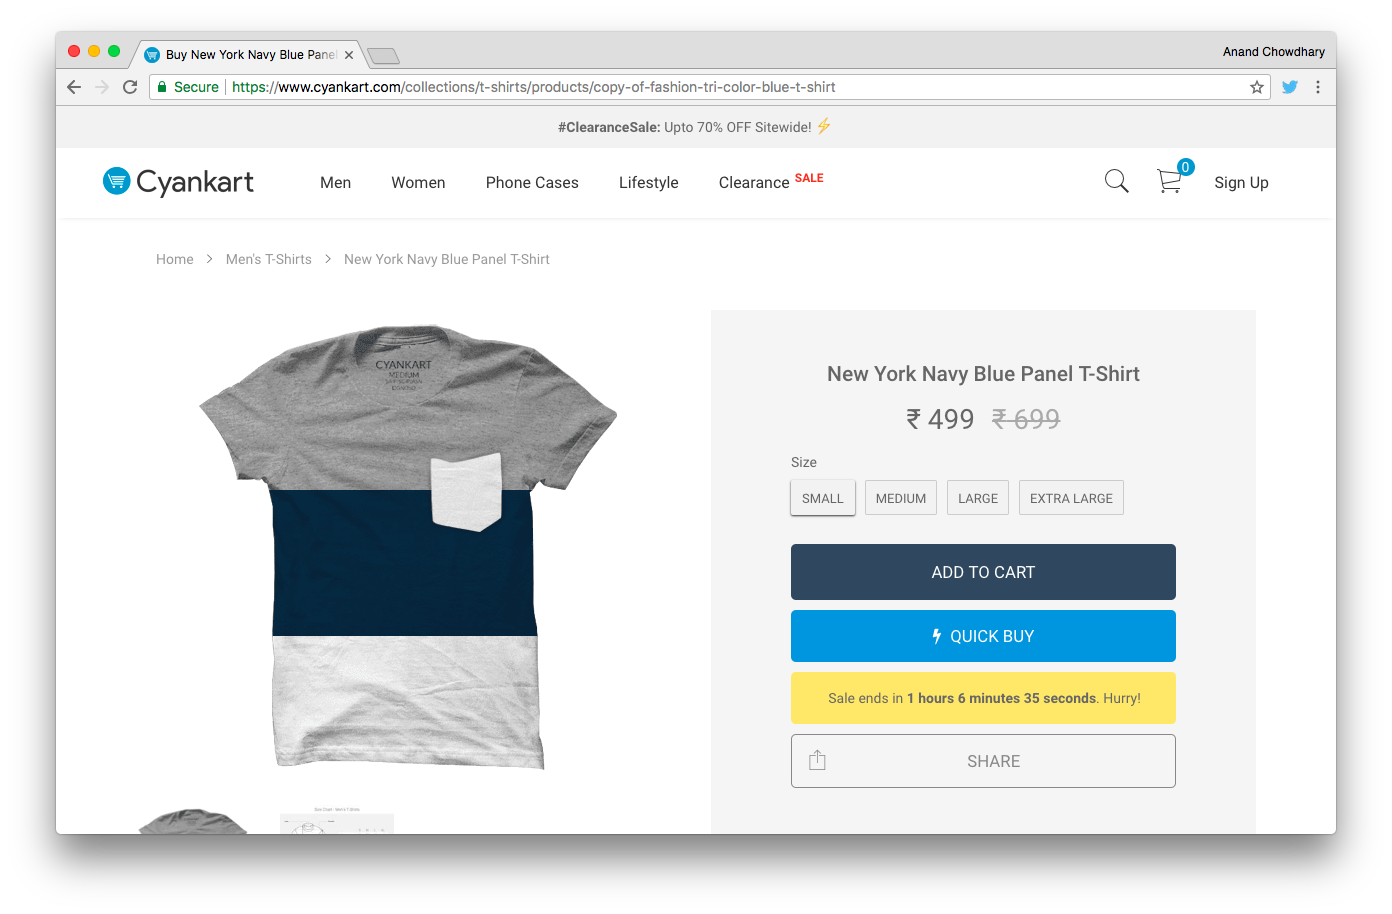Image resolution: width=1392 pixels, height=914 pixels.
Task: Go to Men's T-Shirts breadcrumb
Action: coord(269,259)
